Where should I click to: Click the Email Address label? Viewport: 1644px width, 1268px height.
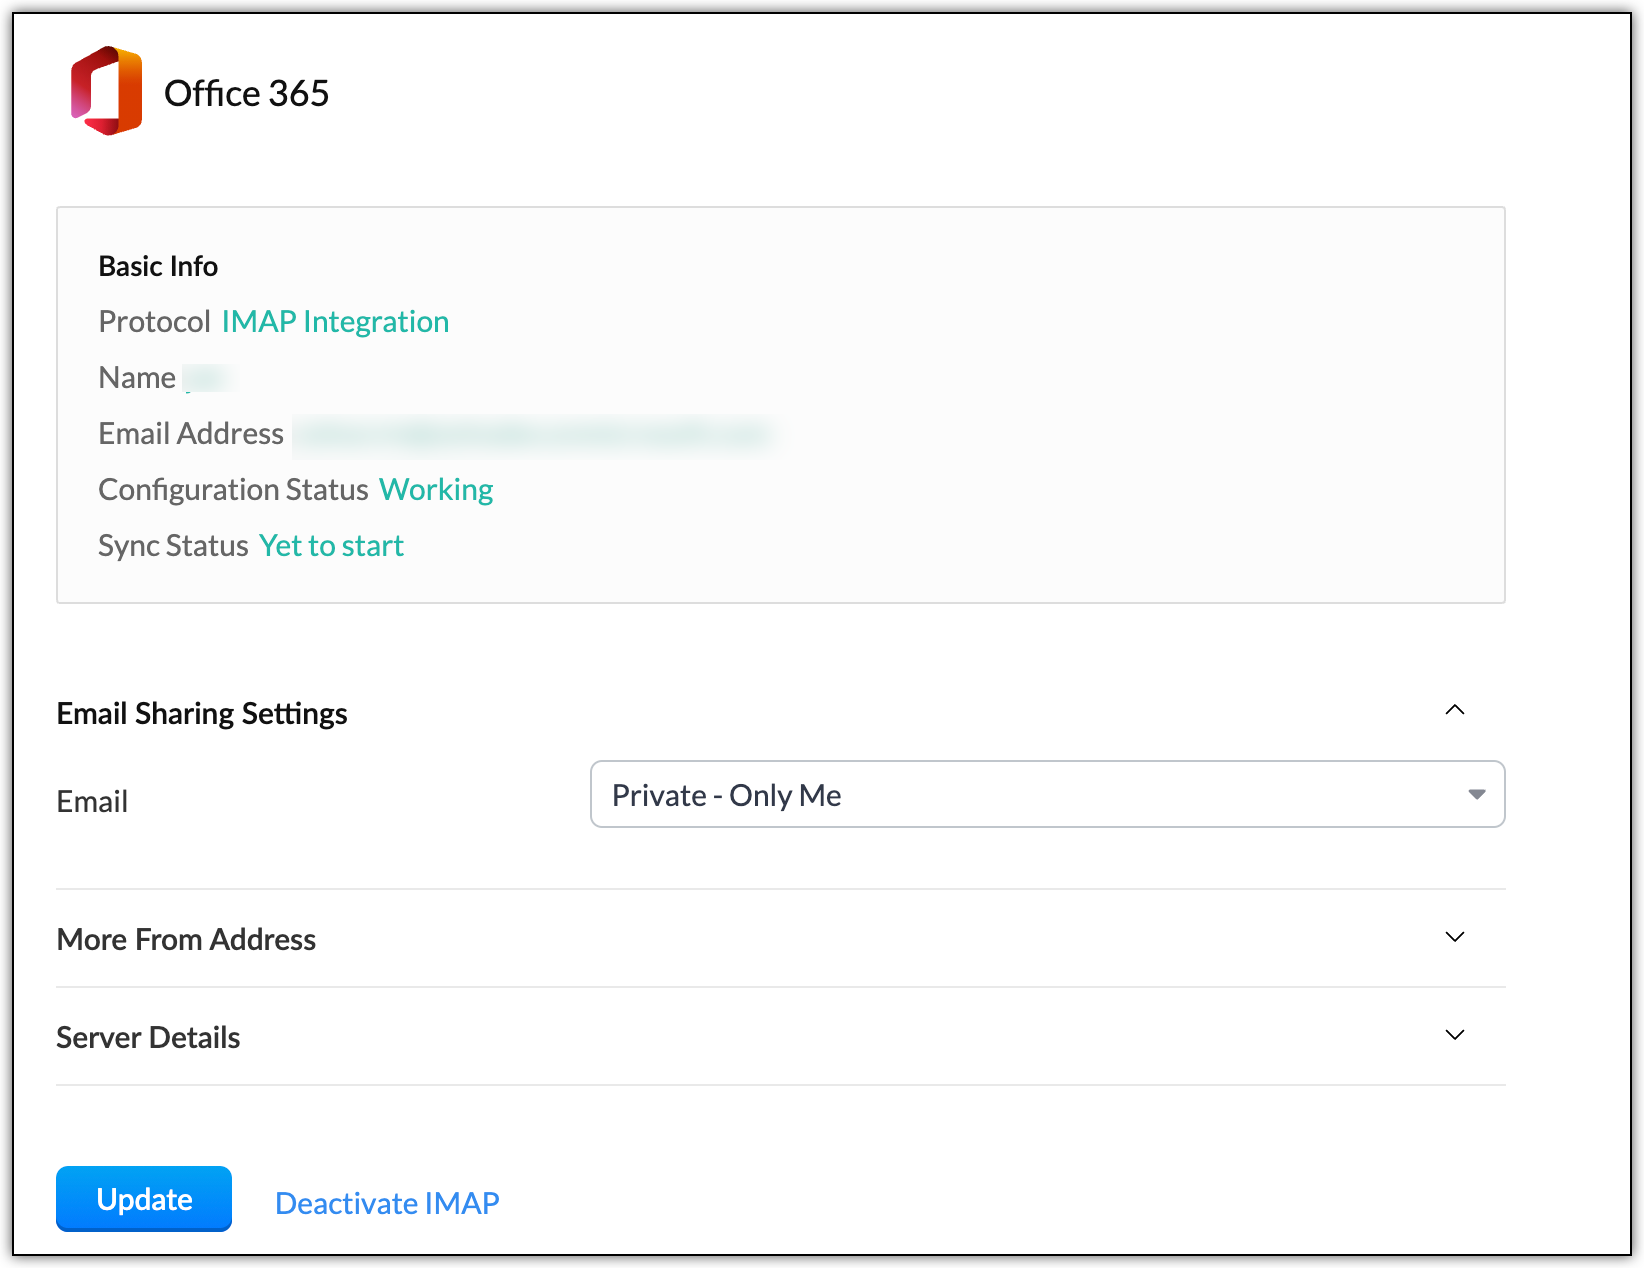coord(191,434)
